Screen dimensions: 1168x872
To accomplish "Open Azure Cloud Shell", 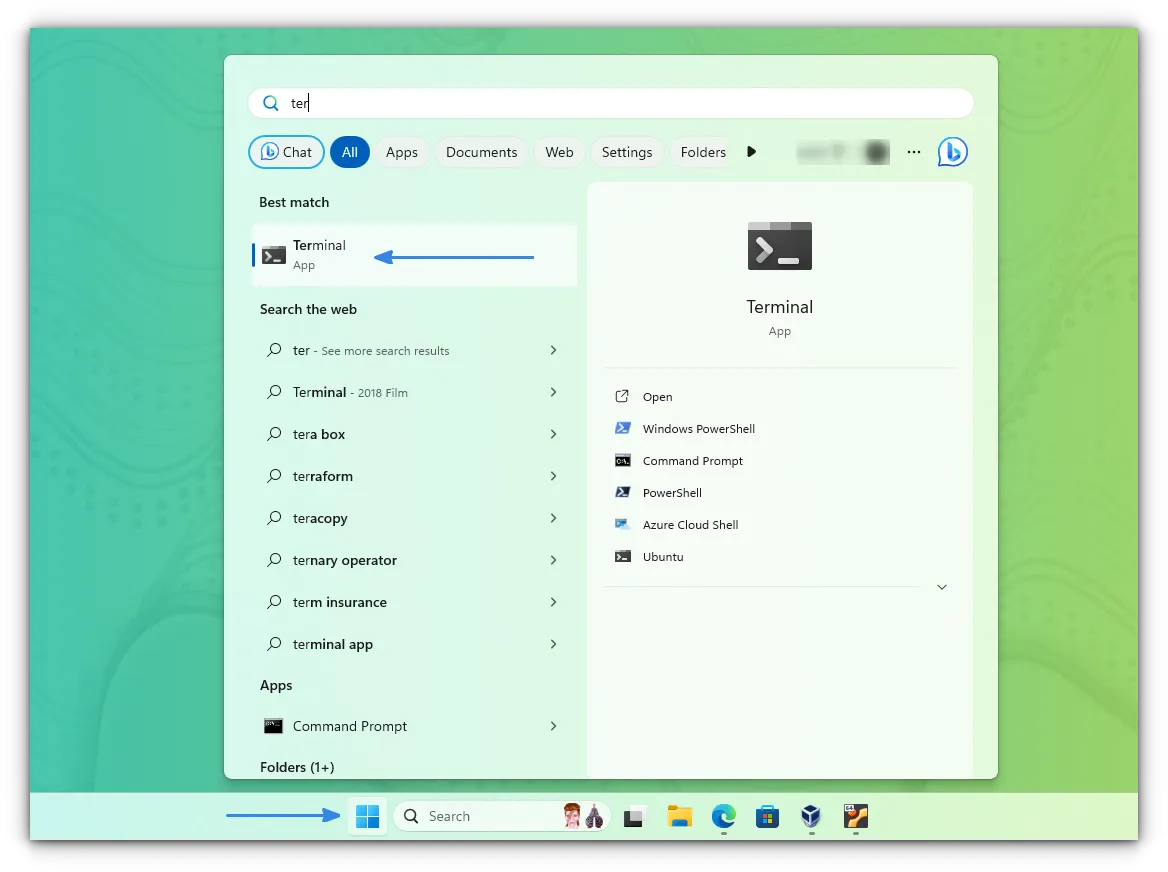I will 692,524.
